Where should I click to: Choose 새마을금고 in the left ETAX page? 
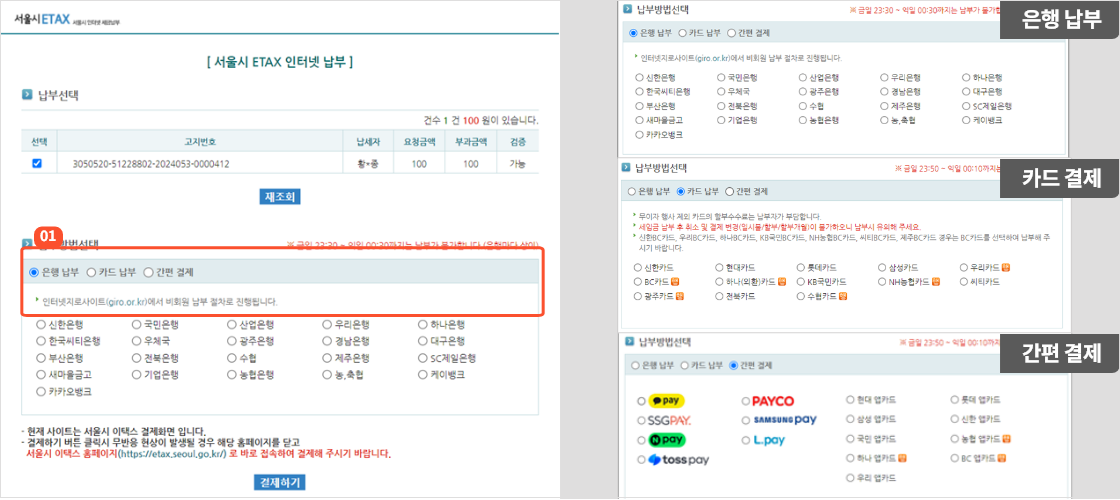coord(41,374)
